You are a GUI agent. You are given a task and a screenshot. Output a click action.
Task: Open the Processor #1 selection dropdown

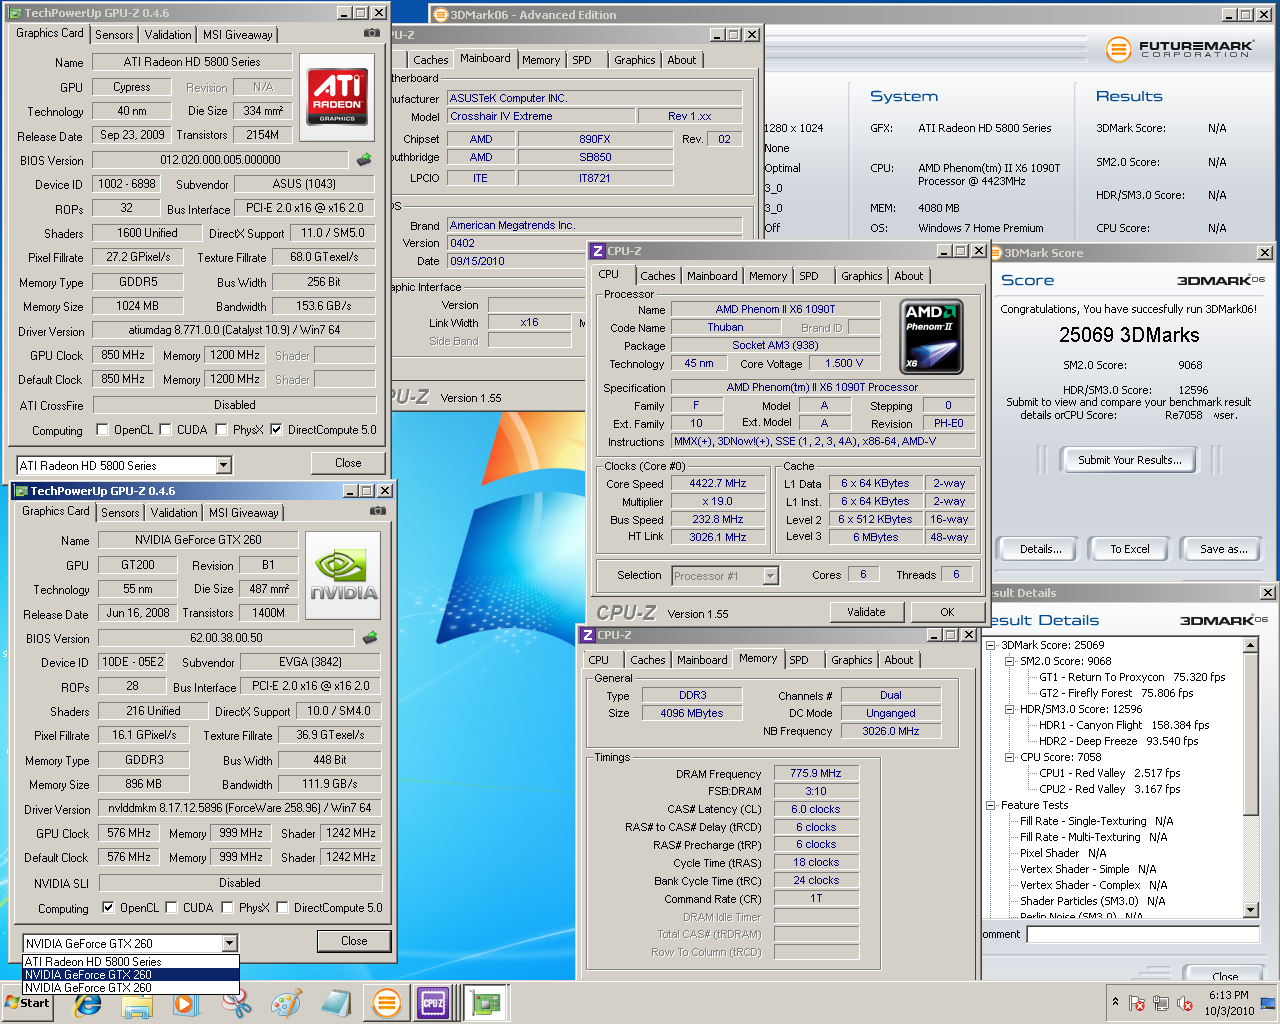771,576
